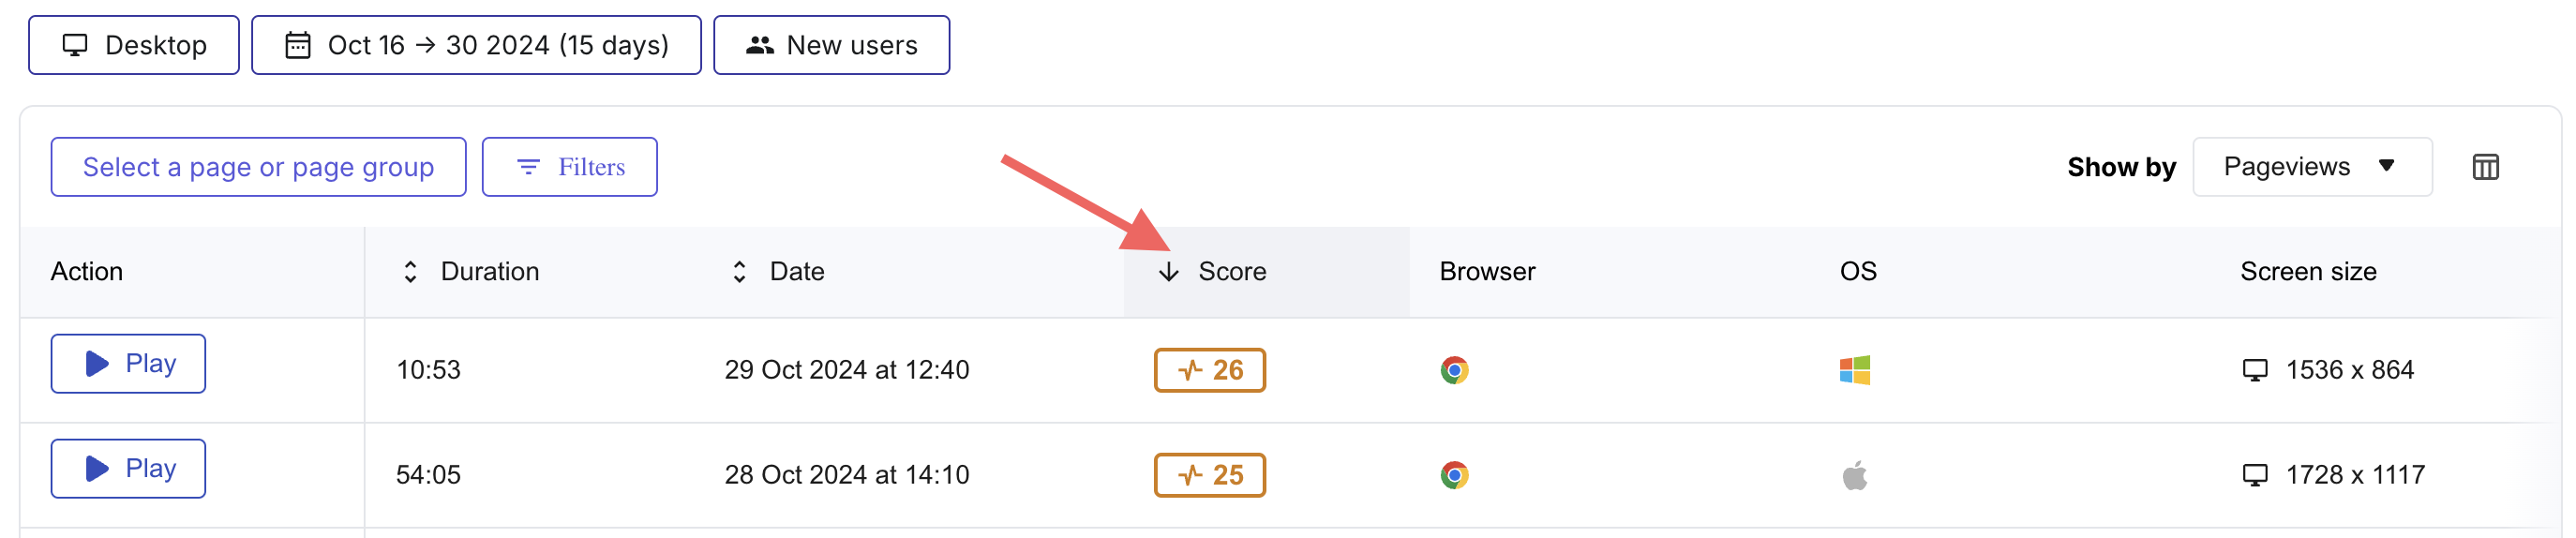
Task: Click the Chrome icon in the second row
Action: pos(1454,475)
